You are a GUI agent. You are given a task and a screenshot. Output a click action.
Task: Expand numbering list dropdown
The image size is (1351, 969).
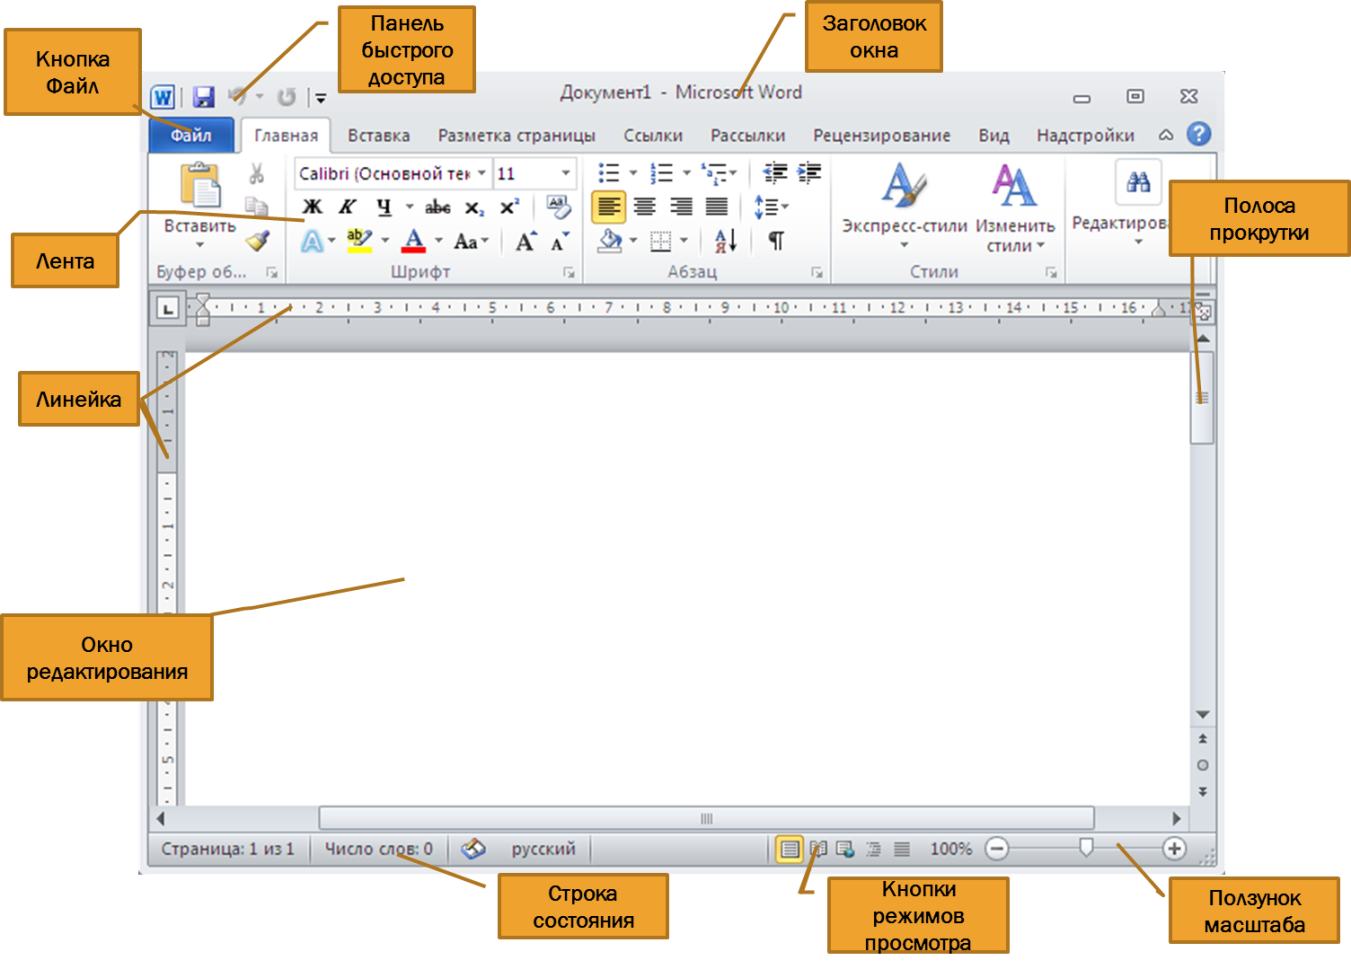pos(687,173)
